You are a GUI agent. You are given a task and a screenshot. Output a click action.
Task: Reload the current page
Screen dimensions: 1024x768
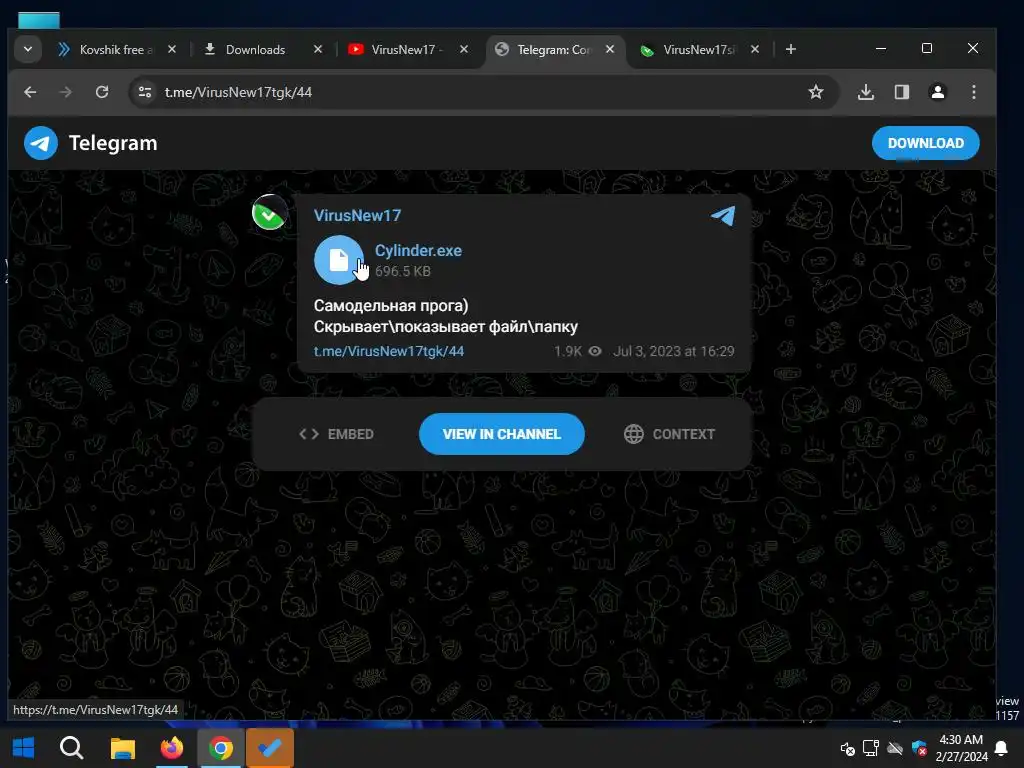coord(102,92)
